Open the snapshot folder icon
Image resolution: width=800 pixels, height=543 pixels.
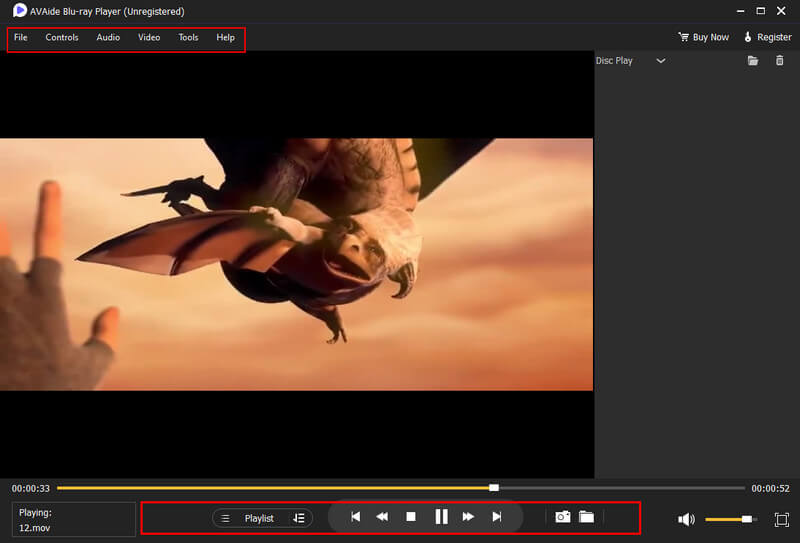click(x=587, y=517)
